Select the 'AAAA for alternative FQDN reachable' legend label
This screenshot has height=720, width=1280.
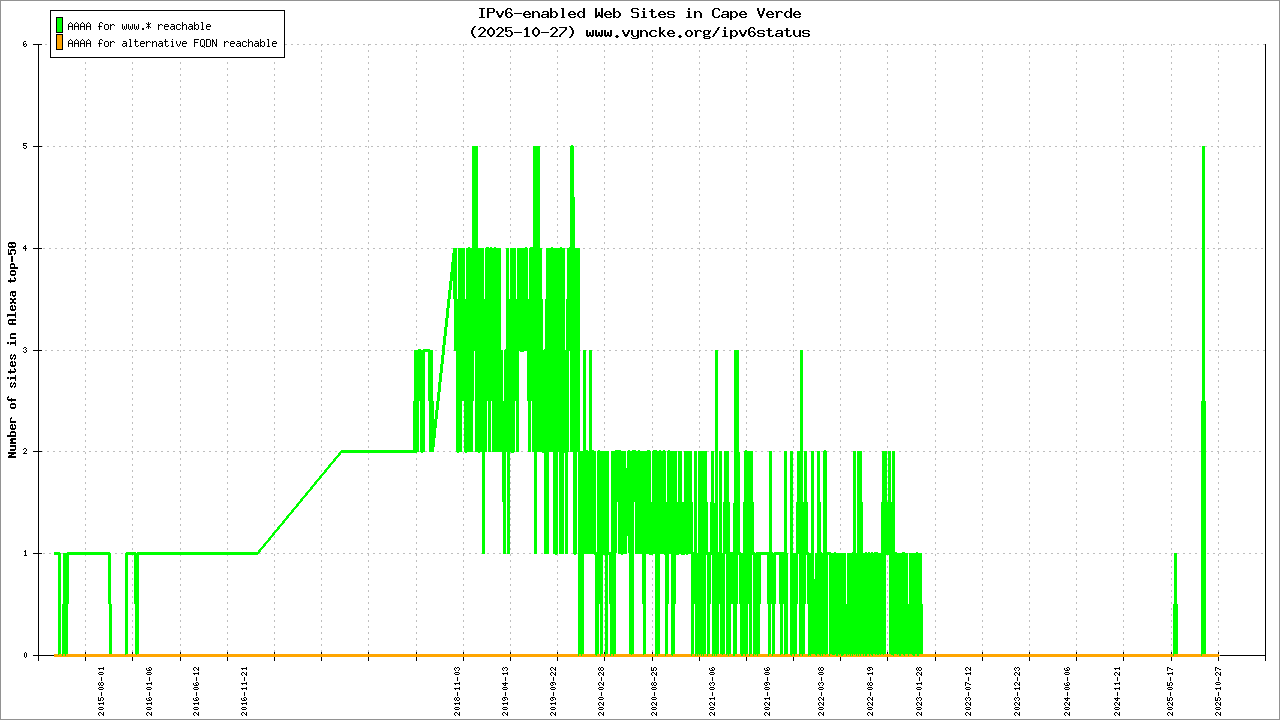[x=172, y=44]
